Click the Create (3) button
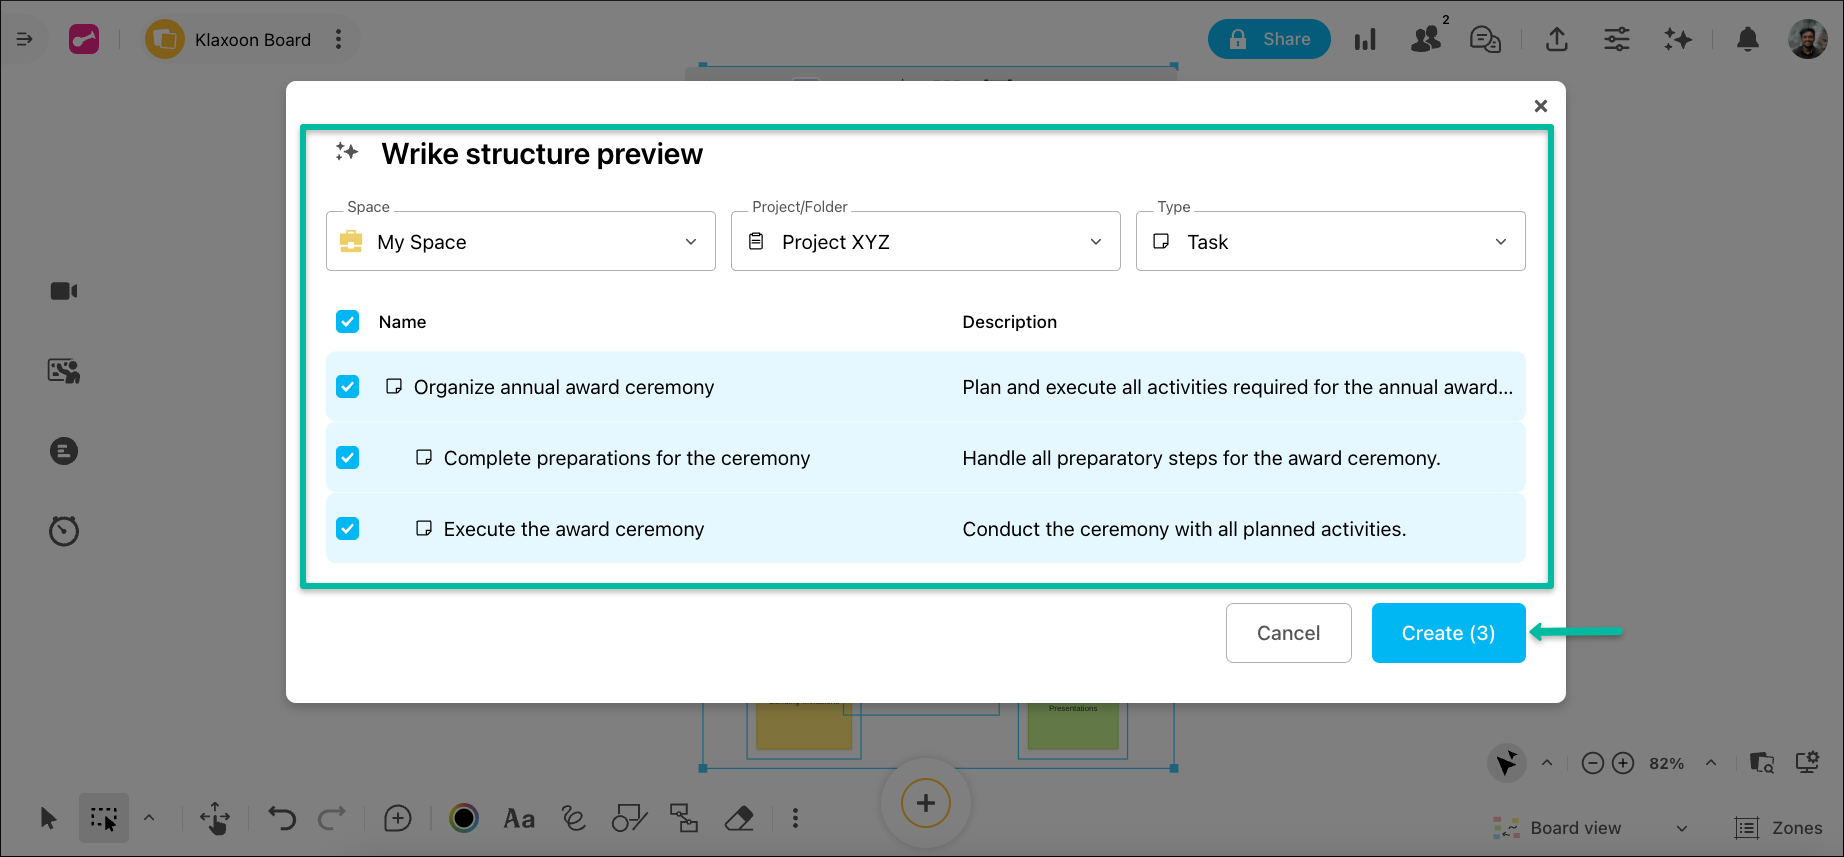This screenshot has height=857, width=1844. point(1447,633)
